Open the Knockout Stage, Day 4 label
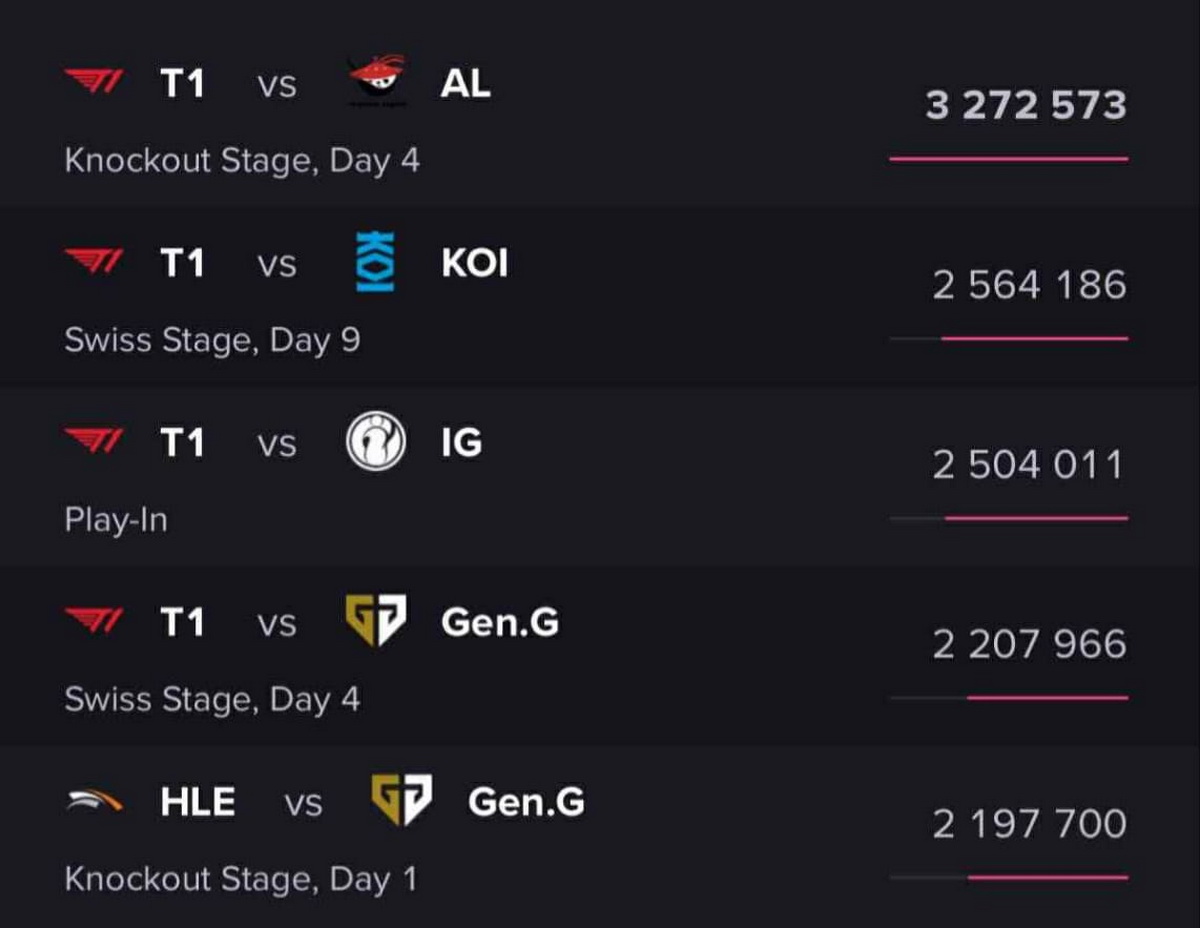The image size is (1200, 928). point(242,160)
